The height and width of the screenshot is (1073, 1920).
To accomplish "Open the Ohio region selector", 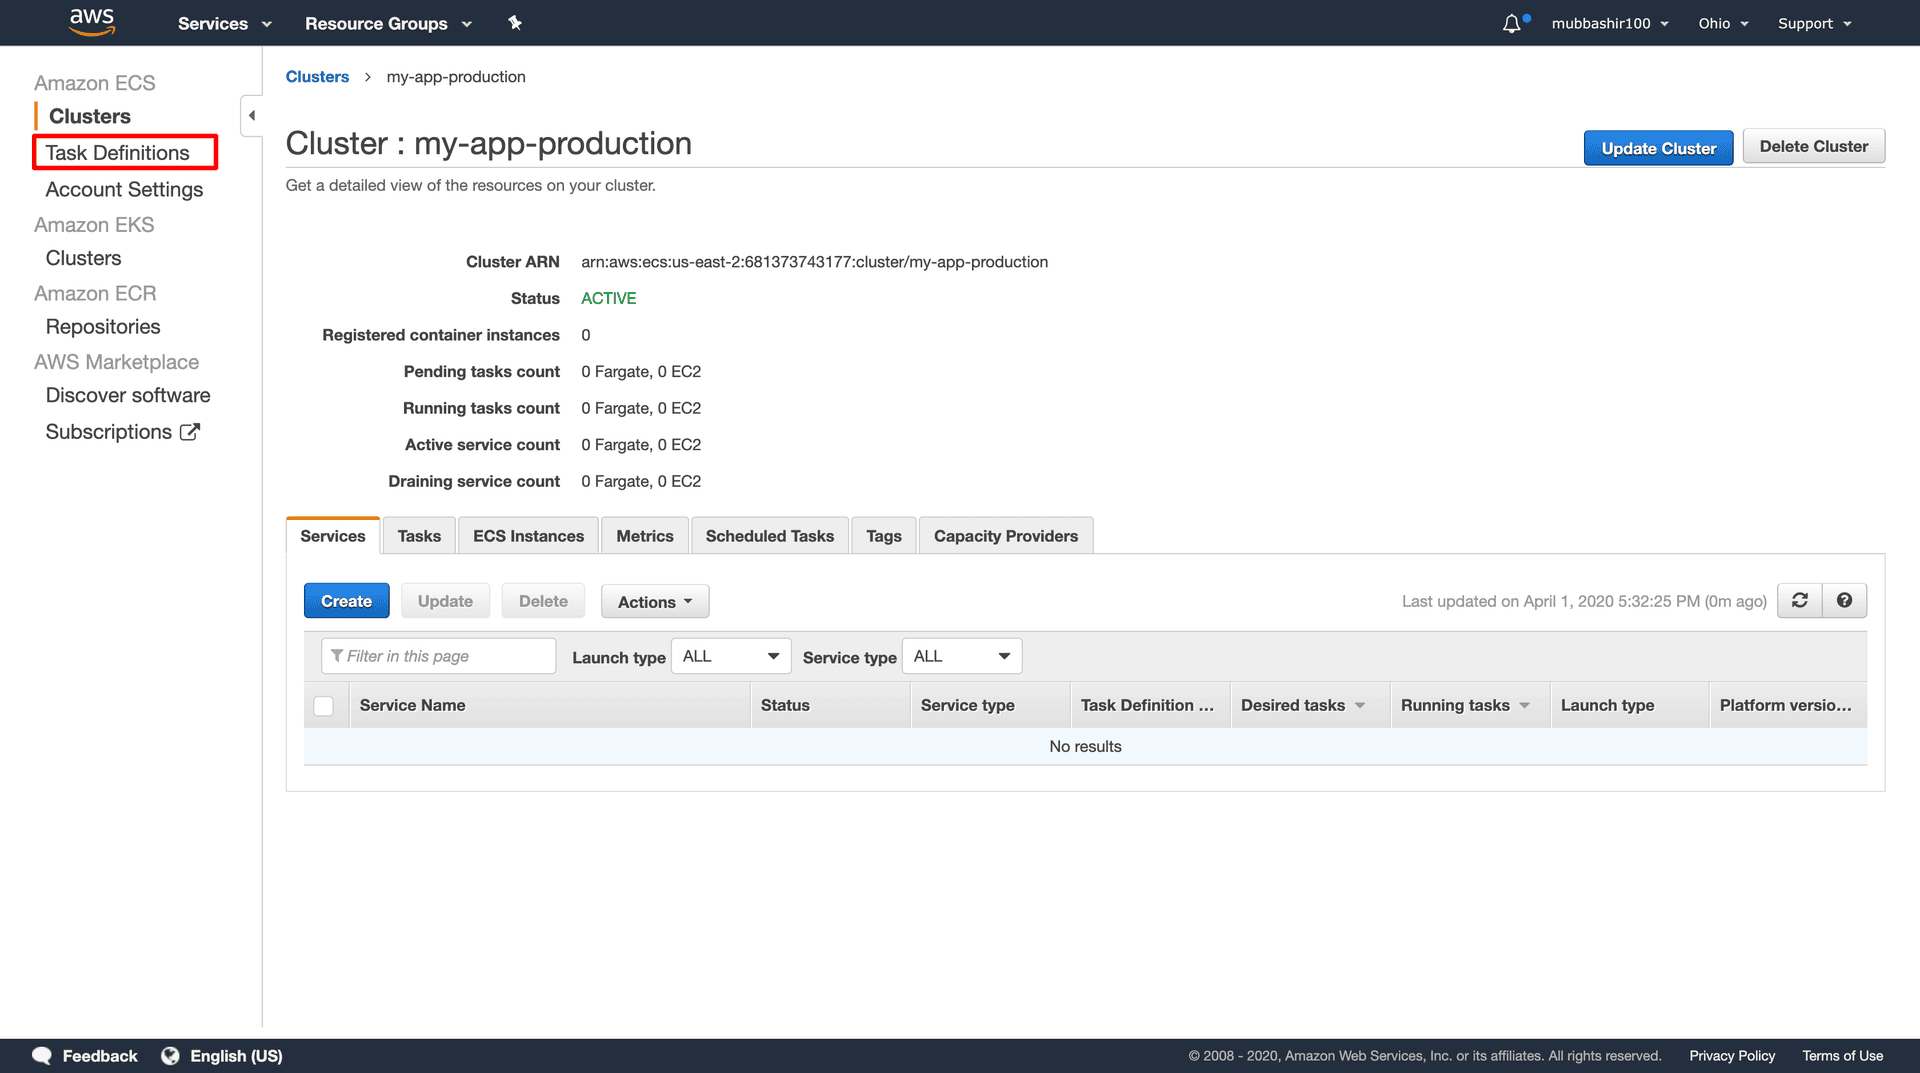I will point(1723,23).
